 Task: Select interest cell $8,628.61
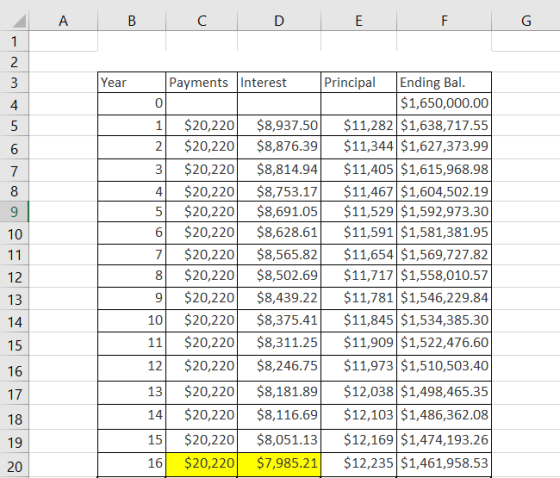279,233
